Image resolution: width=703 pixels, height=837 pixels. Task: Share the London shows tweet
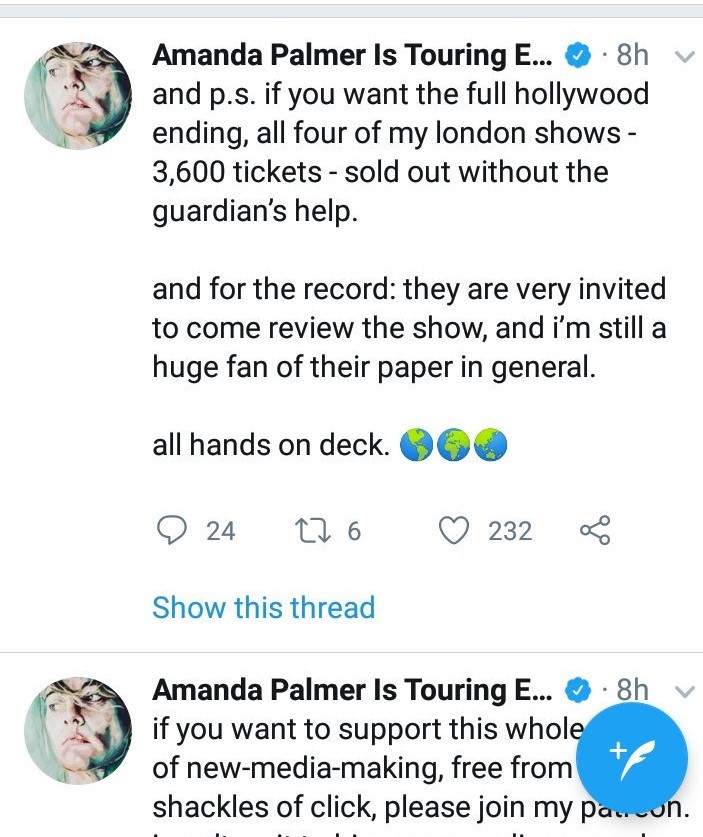pos(594,530)
